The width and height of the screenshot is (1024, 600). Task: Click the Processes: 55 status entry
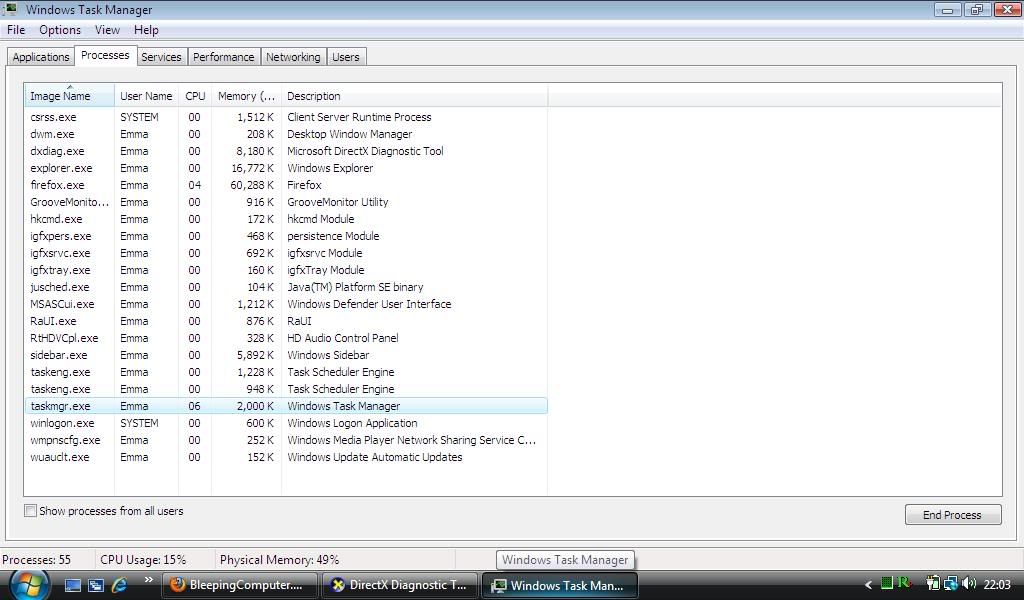[37, 560]
